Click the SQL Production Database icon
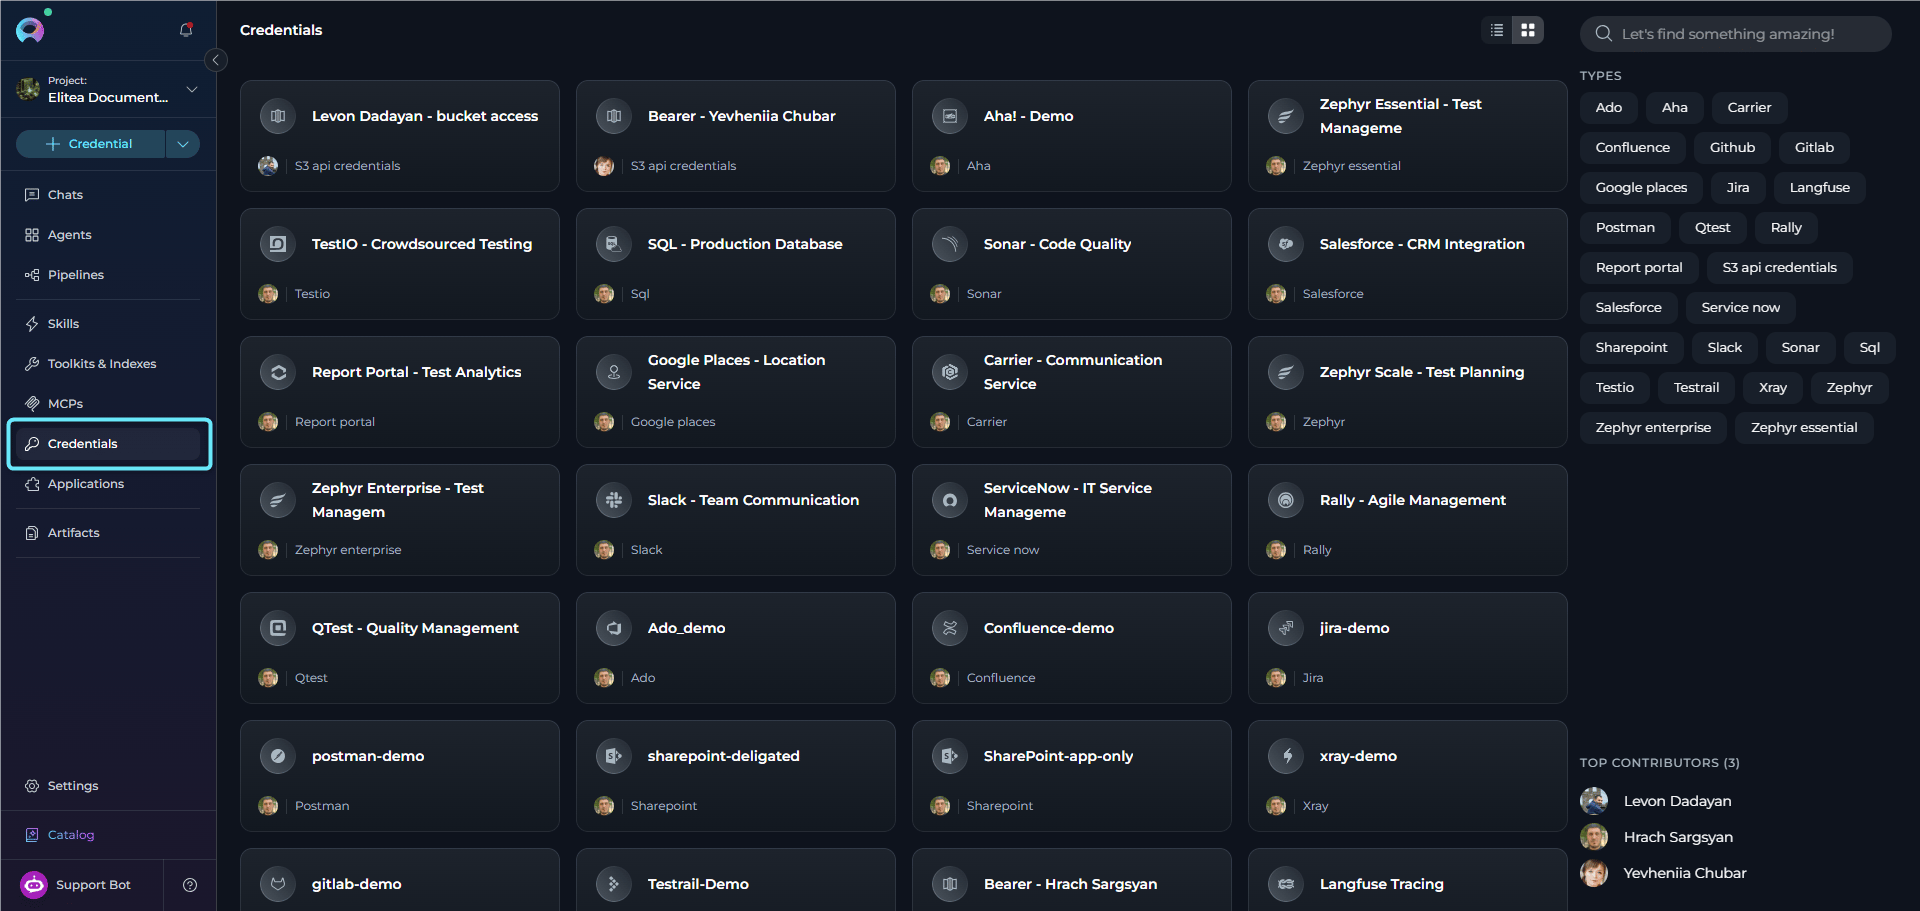Screen dimensions: 1920x911 pyautogui.click(x=614, y=245)
